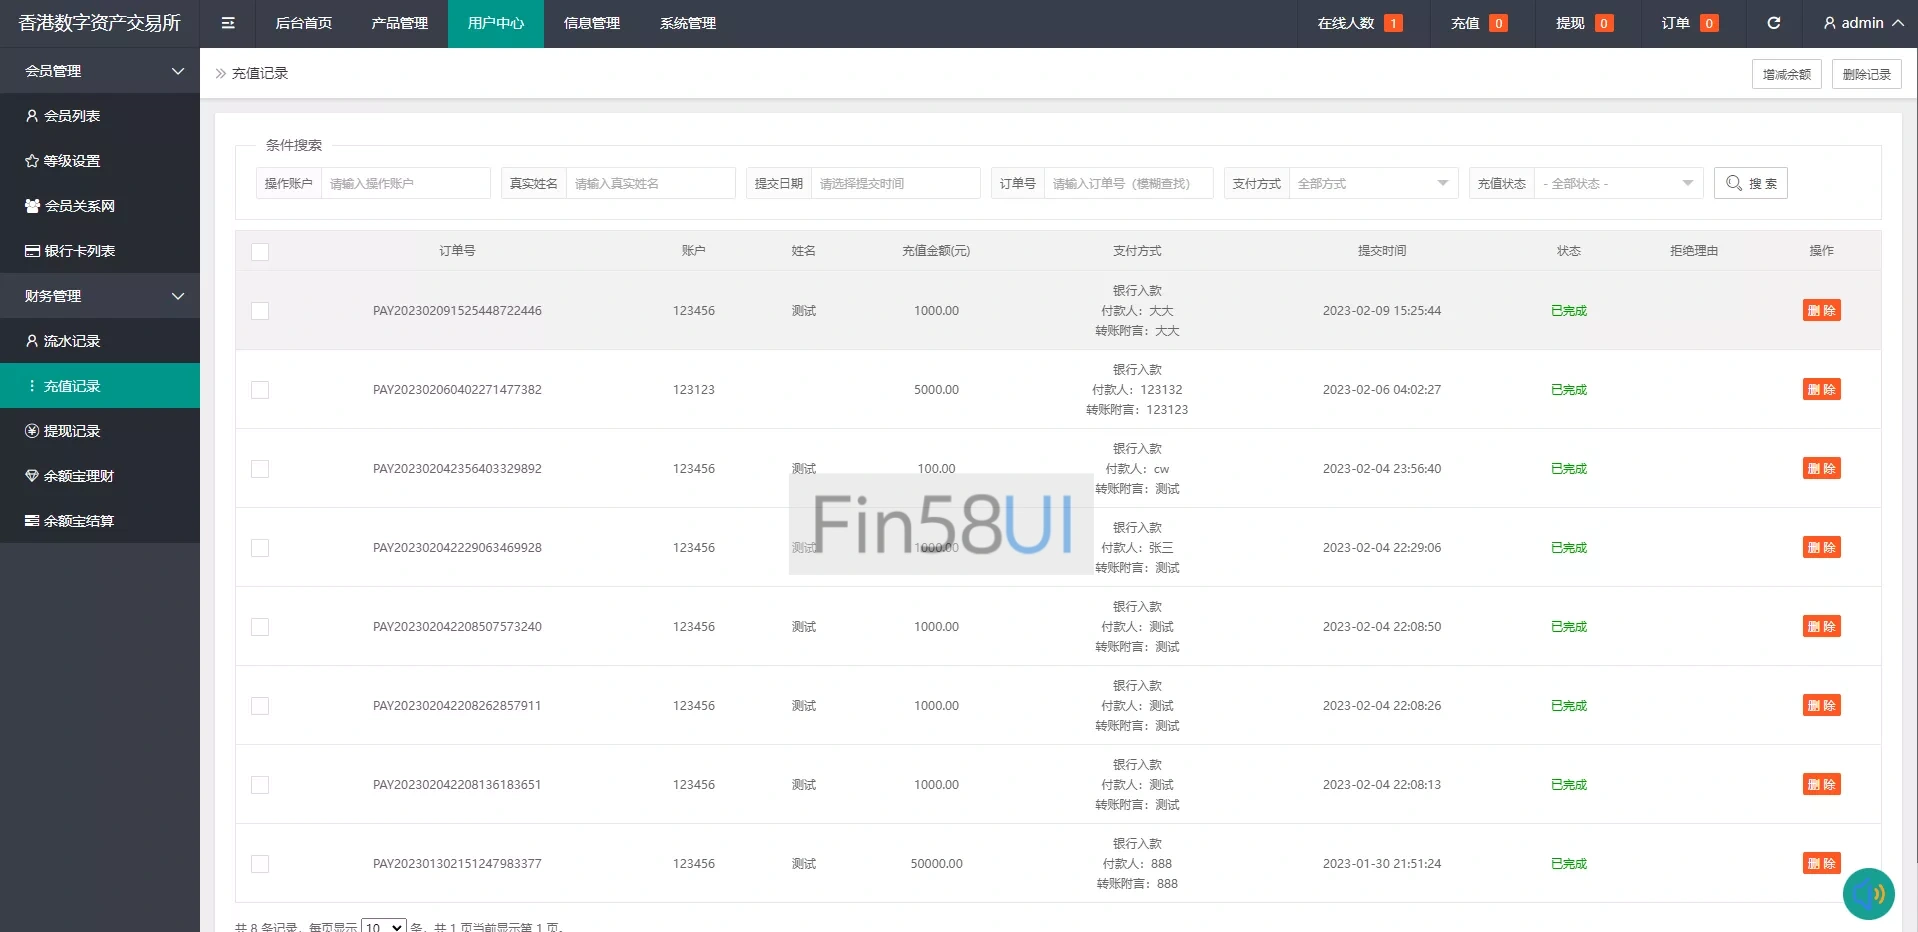Viewport: 1918px width, 932px height.
Task: Open 提现记录 in the sidebar
Action: (x=72, y=431)
